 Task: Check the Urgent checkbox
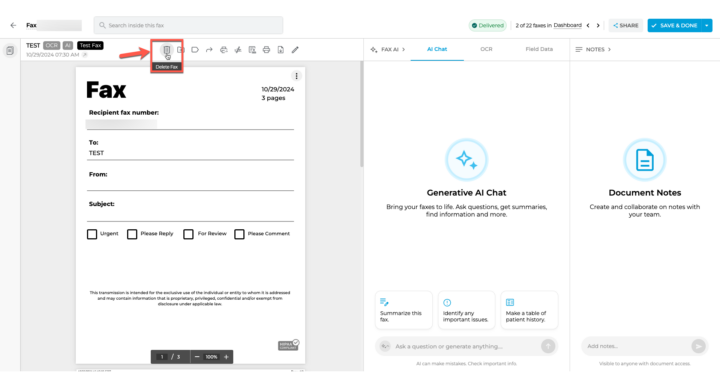(92, 234)
